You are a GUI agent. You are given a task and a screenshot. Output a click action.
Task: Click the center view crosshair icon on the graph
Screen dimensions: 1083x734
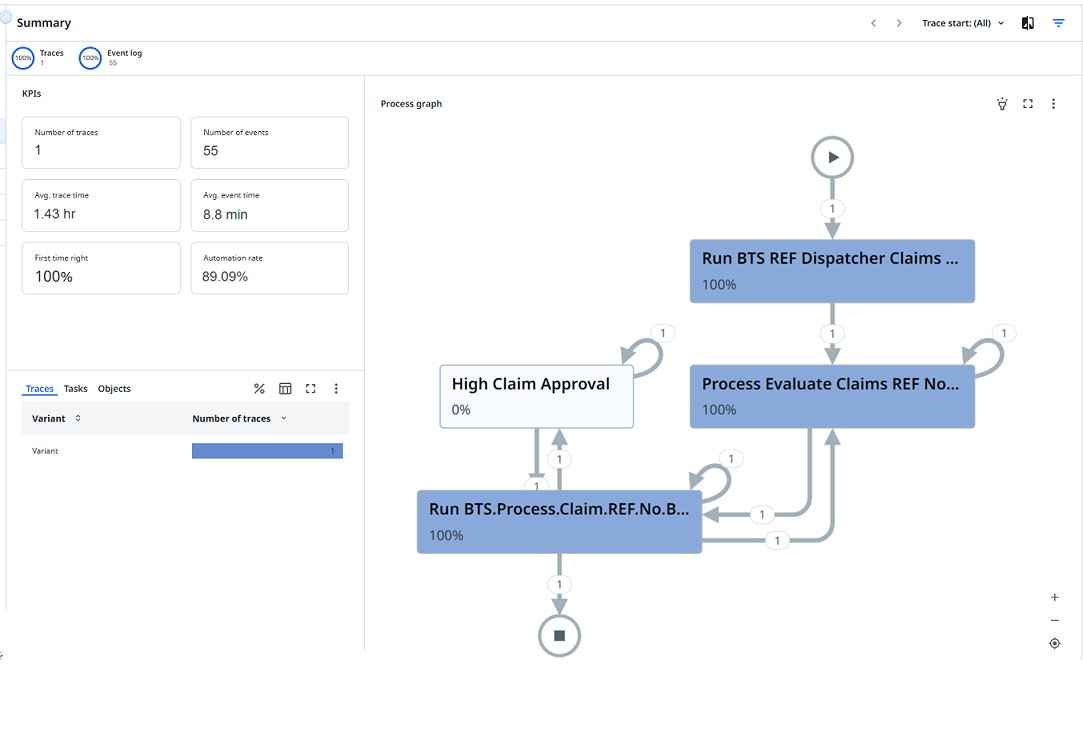tap(1054, 643)
